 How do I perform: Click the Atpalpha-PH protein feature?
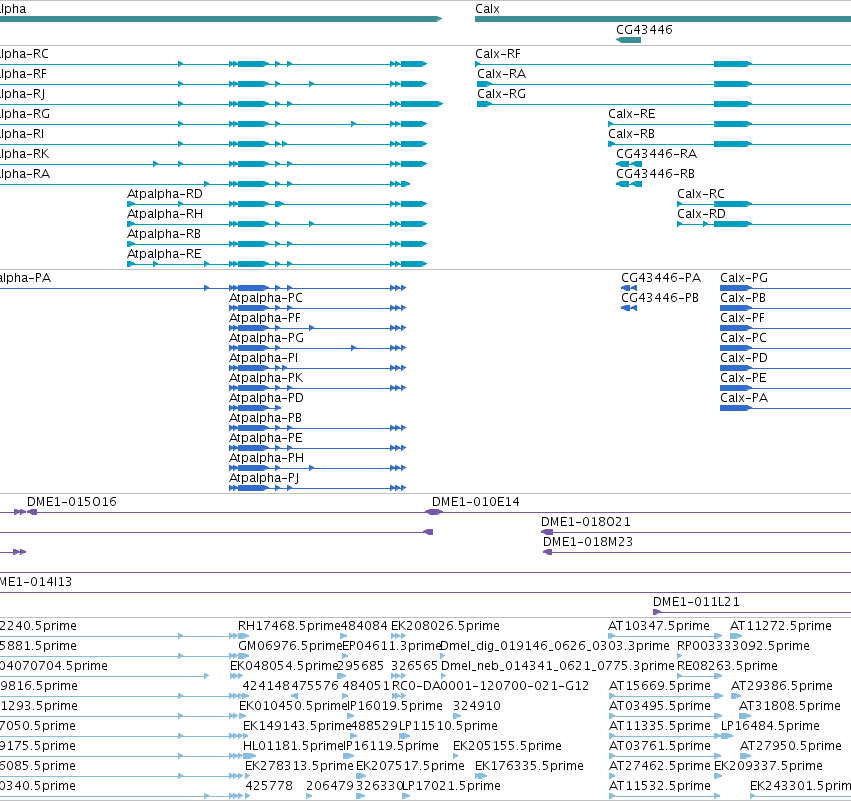317,468
